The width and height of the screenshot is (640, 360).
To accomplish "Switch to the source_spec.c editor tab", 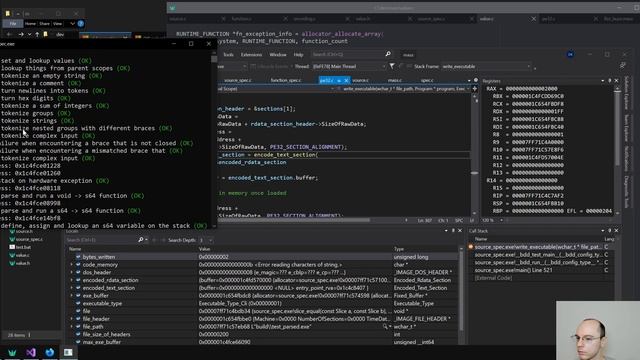I will (x=238, y=80).
